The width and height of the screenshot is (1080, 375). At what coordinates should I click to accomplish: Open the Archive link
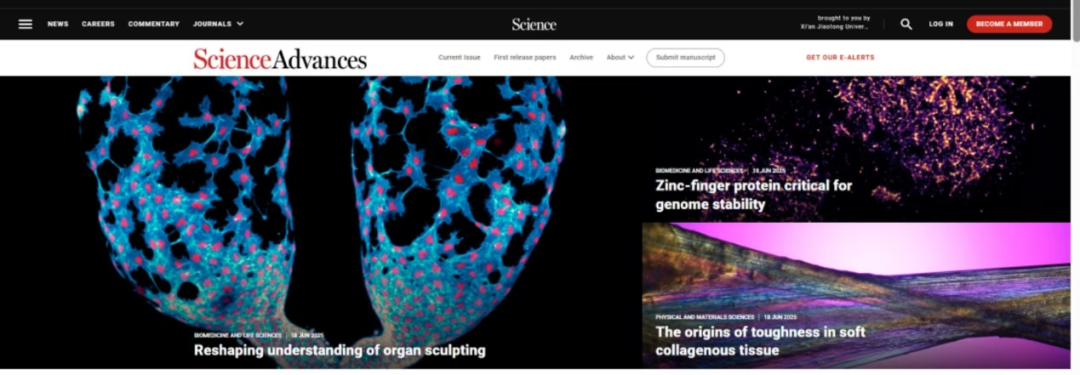[x=581, y=57]
